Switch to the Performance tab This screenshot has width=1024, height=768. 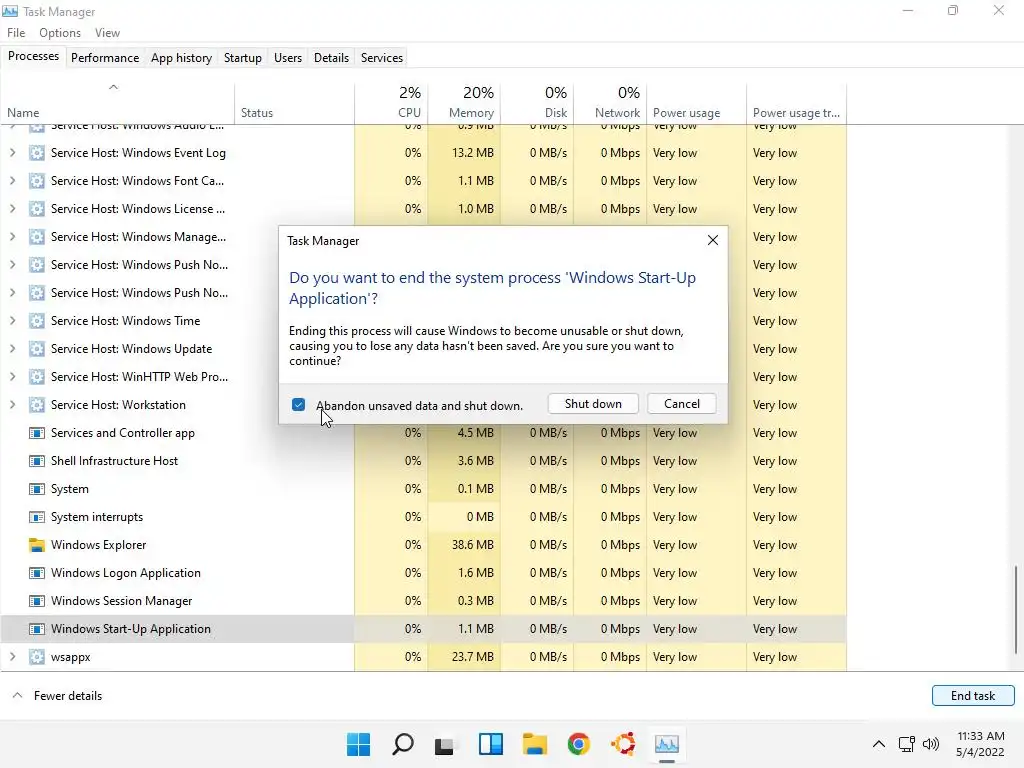pos(105,57)
